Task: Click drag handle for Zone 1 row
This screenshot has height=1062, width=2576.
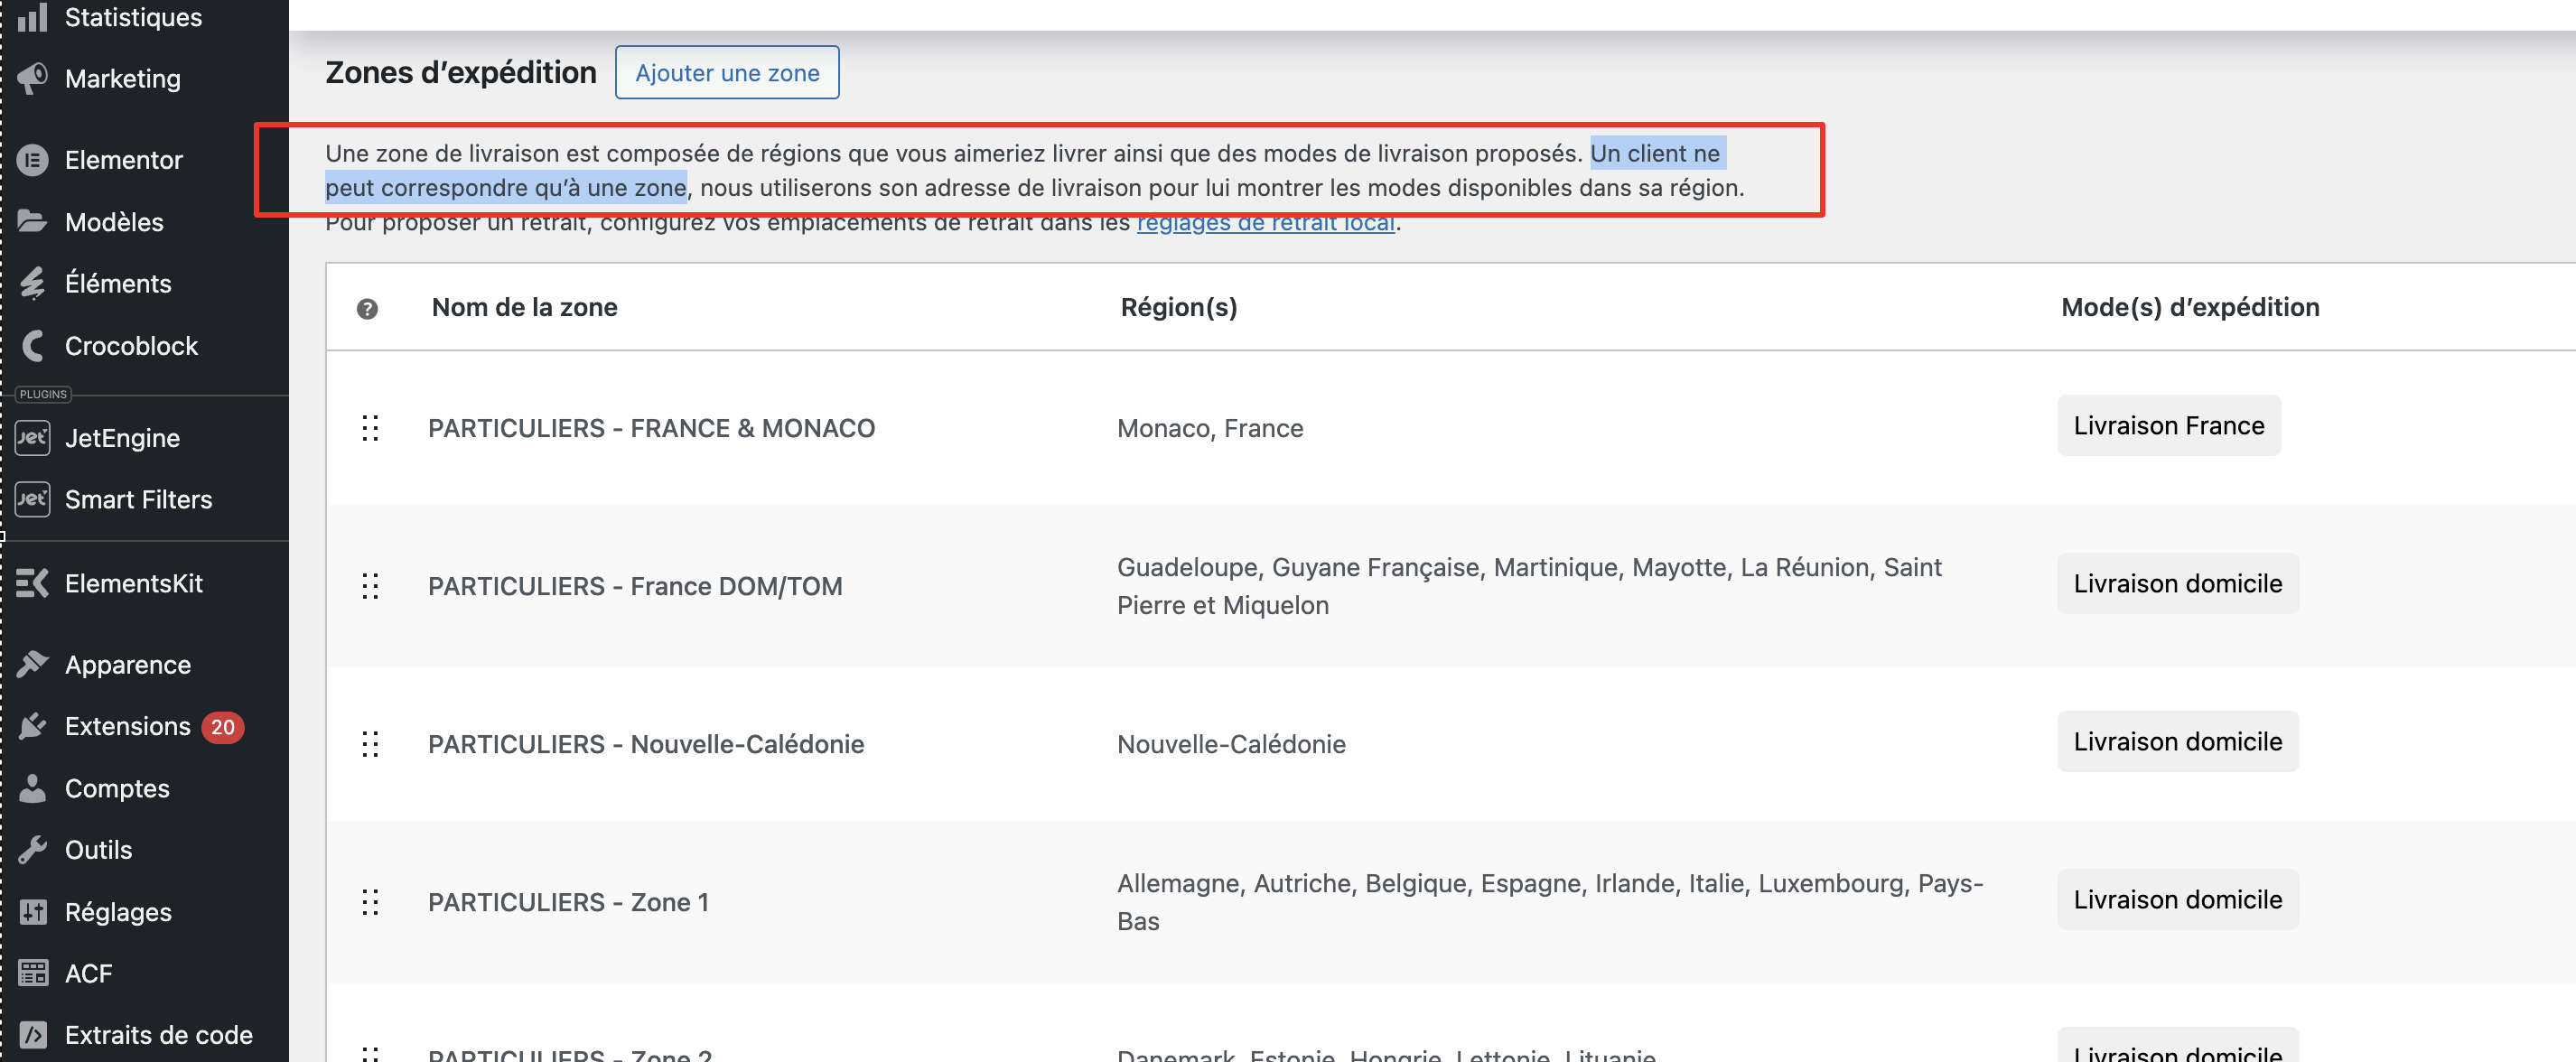Action: click(x=370, y=902)
